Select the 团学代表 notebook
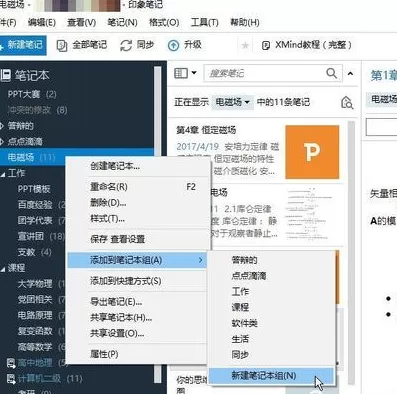Image resolution: width=397 pixels, height=394 pixels. (x=35, y=220)
